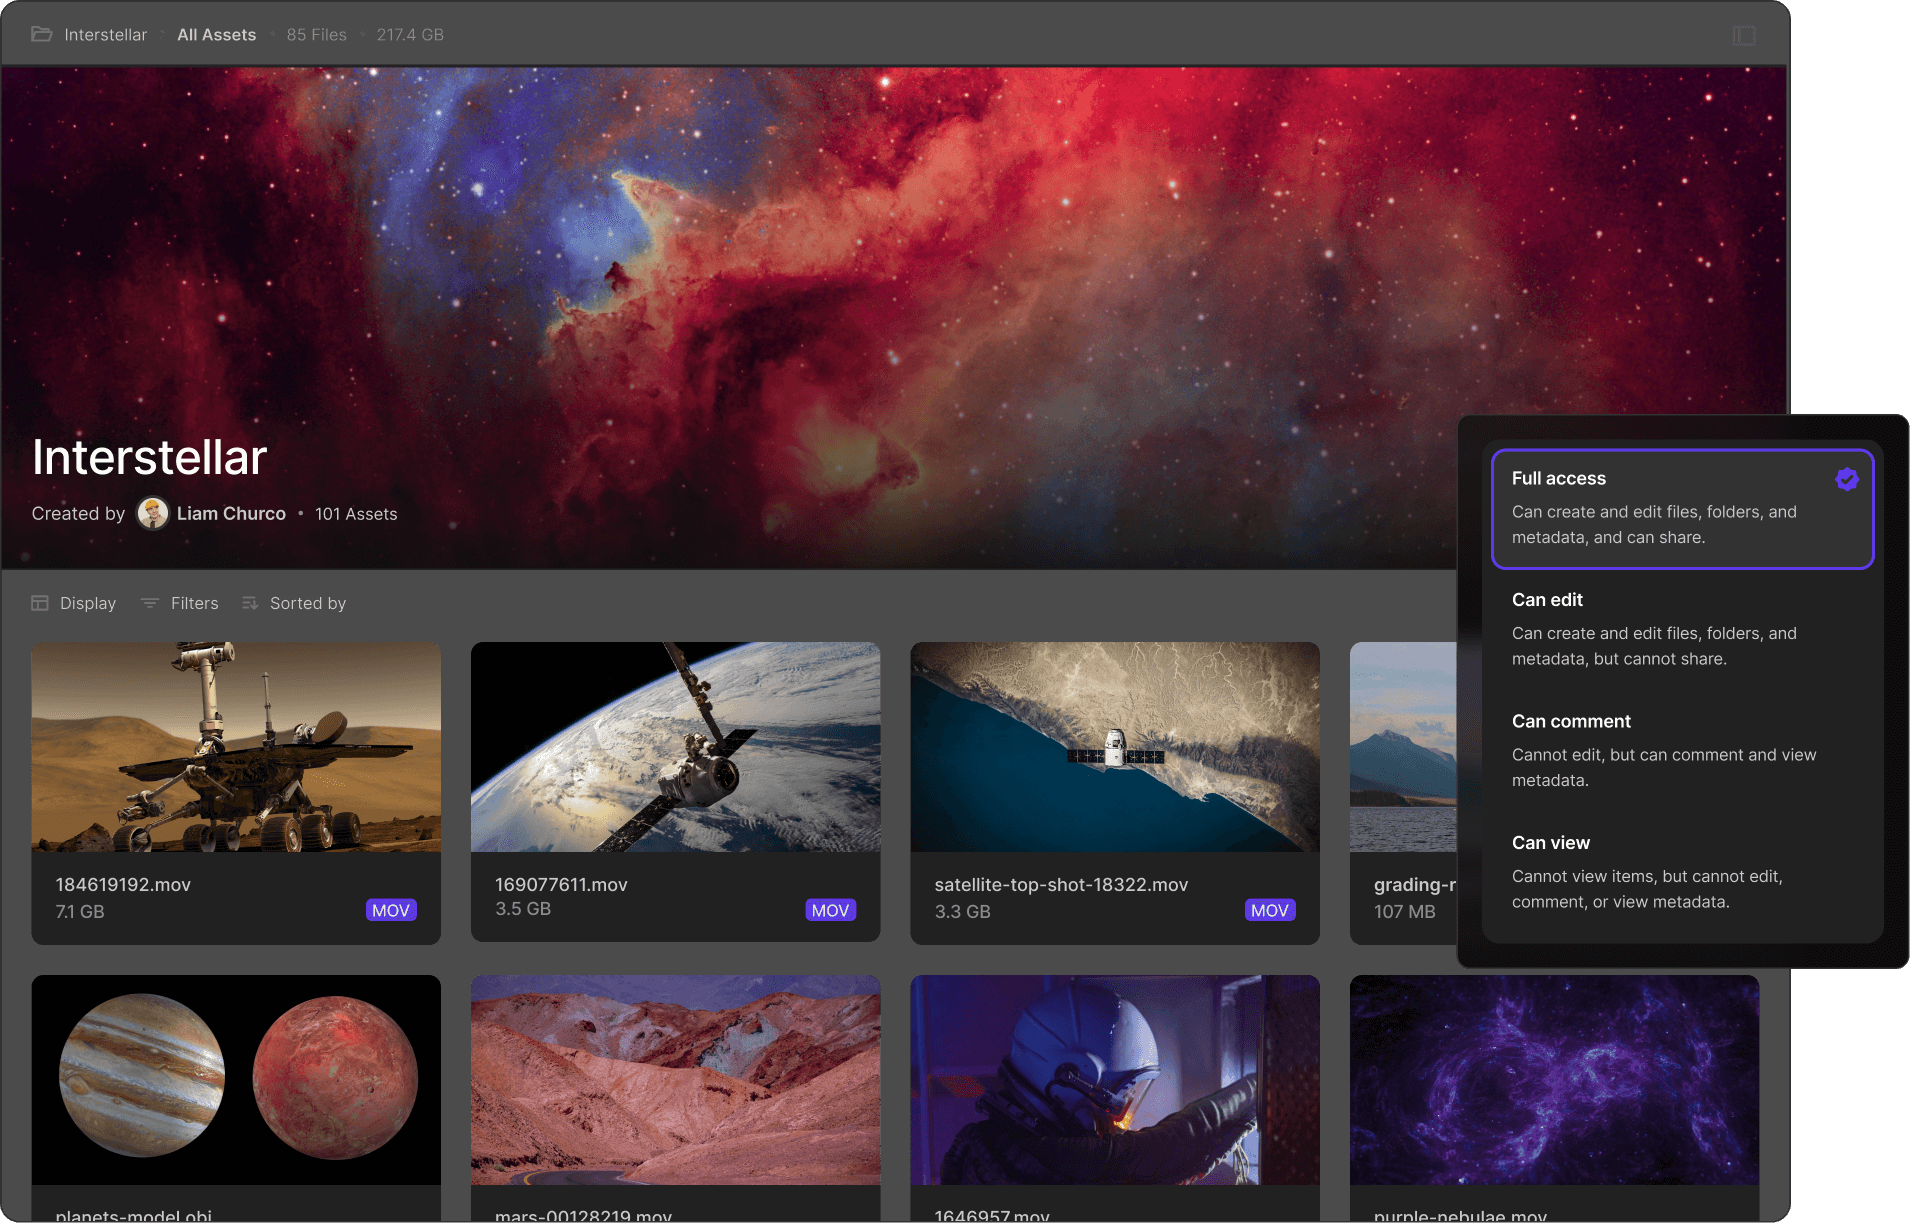The width and height of the screenshot is (1910, 1223).
Task: Click the Full access checkmark badge
Action: [1847, 479]
